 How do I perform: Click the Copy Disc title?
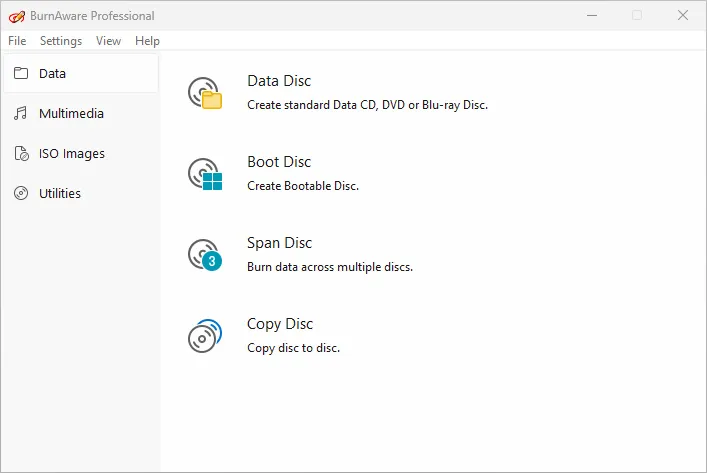(x=280, y=324)
